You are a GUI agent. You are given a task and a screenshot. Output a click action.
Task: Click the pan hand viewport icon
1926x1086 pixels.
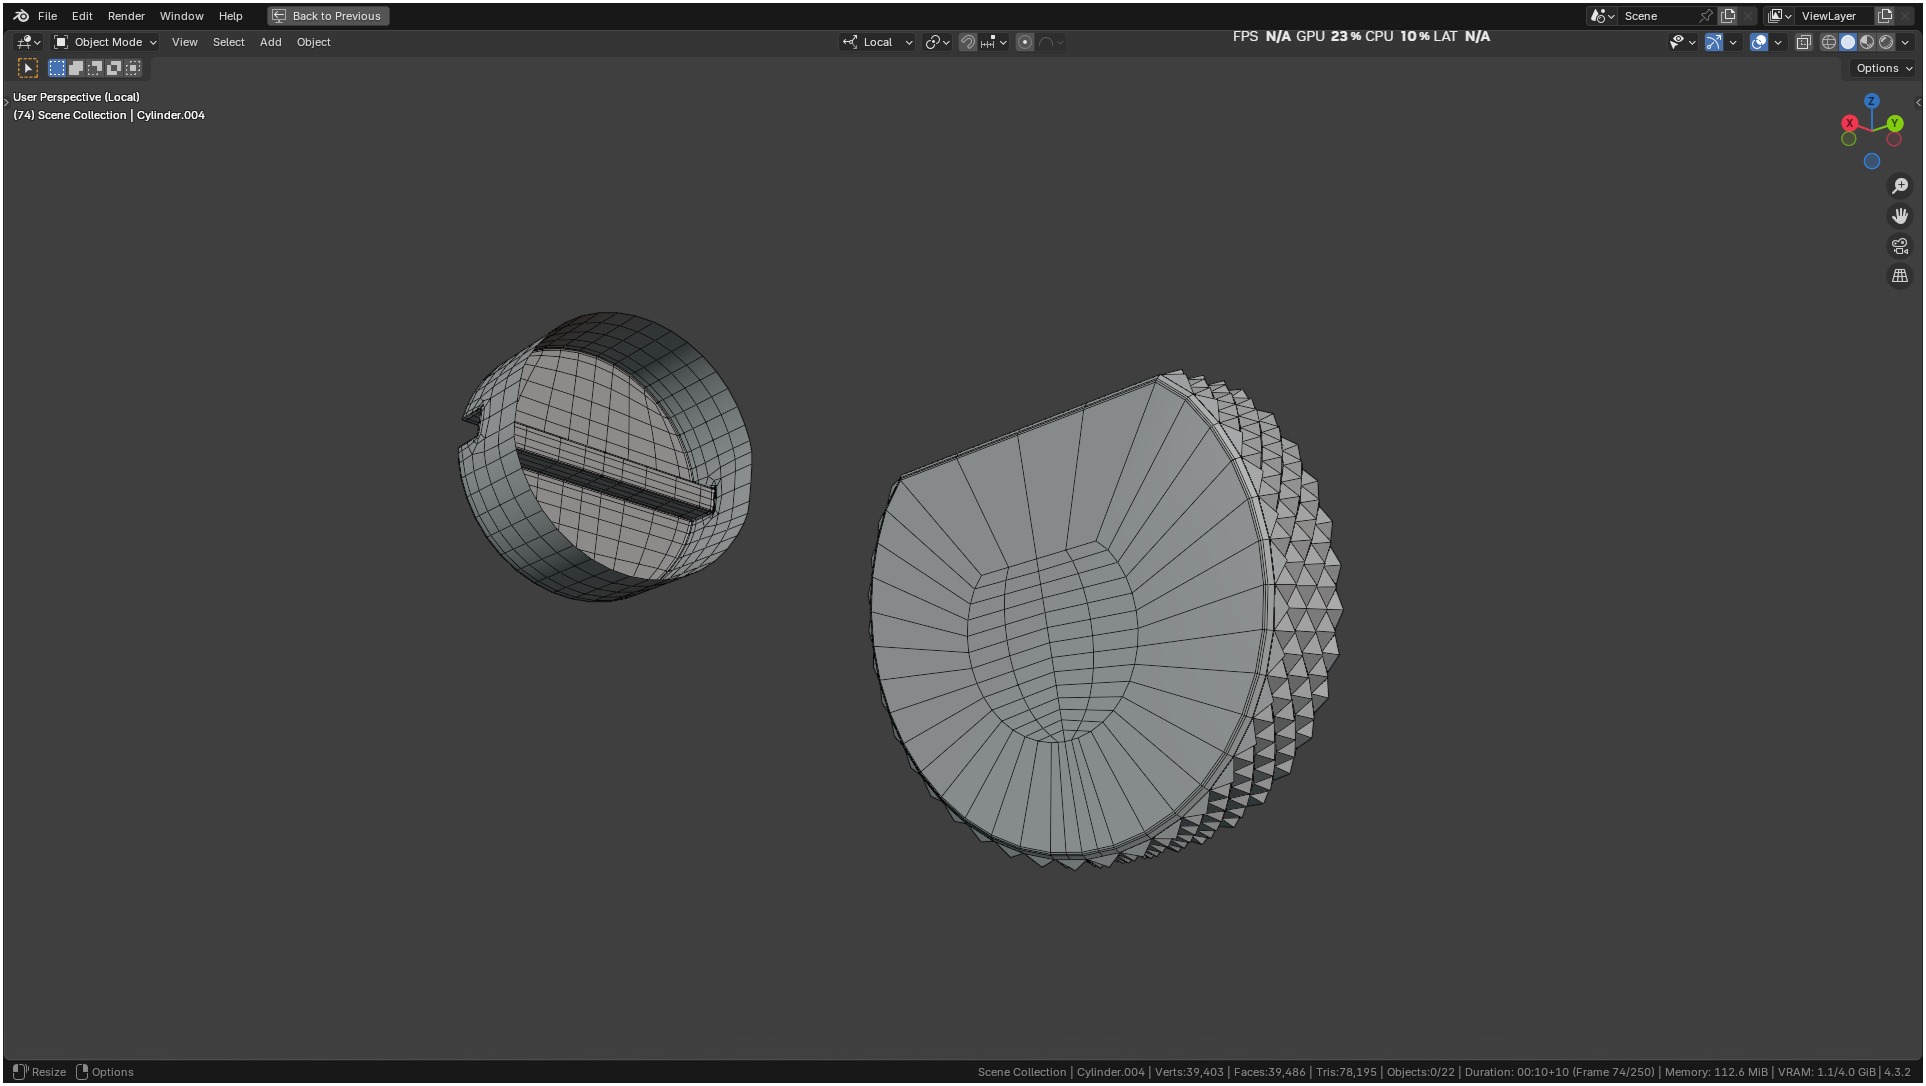click(1899, 216)
